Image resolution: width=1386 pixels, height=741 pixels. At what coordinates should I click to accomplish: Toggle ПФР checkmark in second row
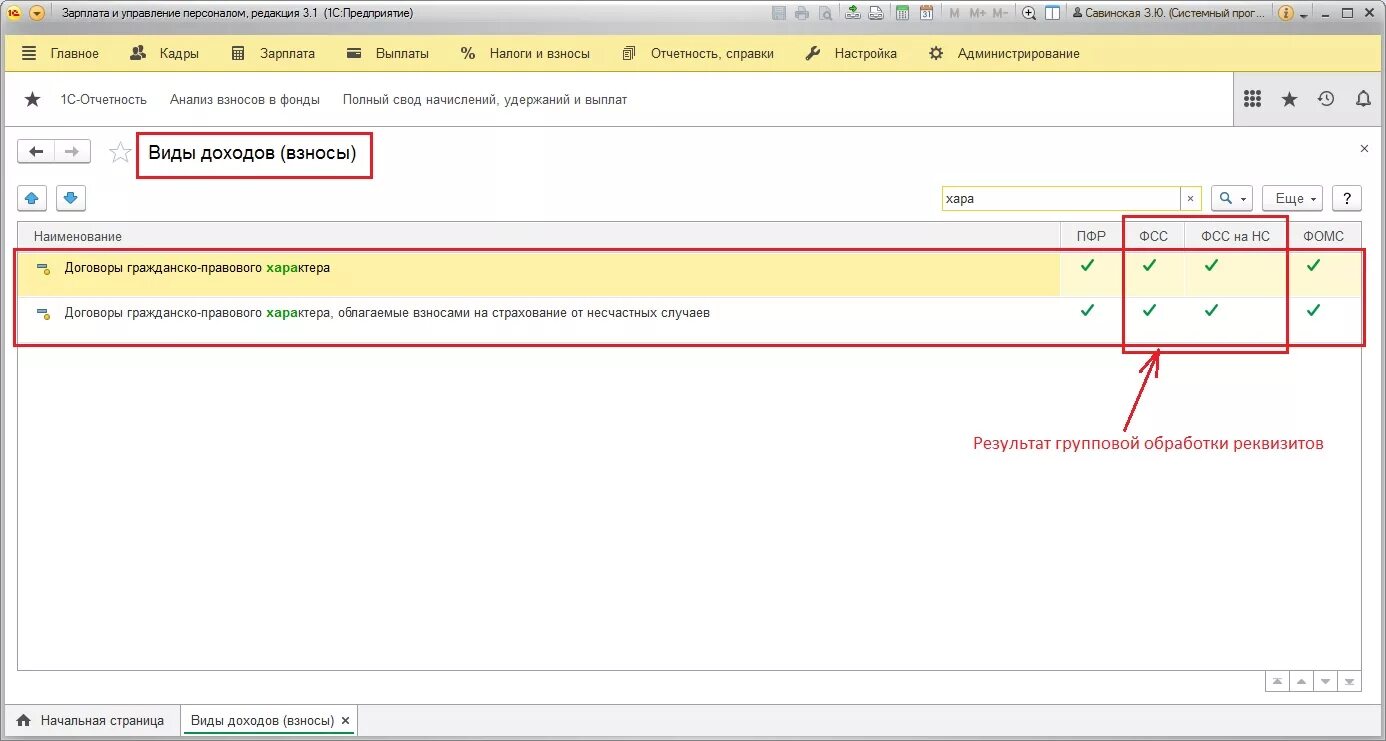coord(1087,310)
